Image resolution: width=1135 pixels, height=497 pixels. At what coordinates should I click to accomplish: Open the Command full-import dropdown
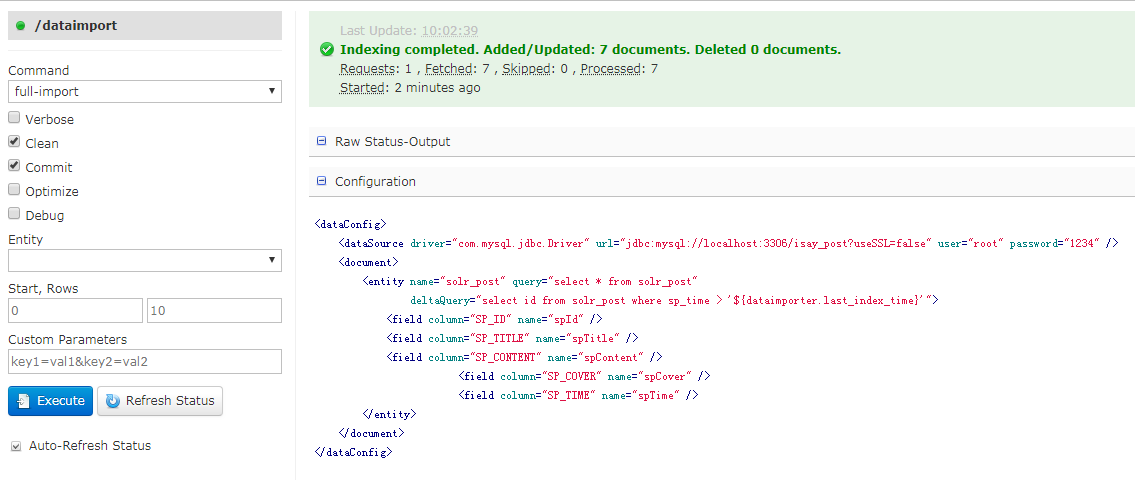pyautogui.click(x=145, y=91)
